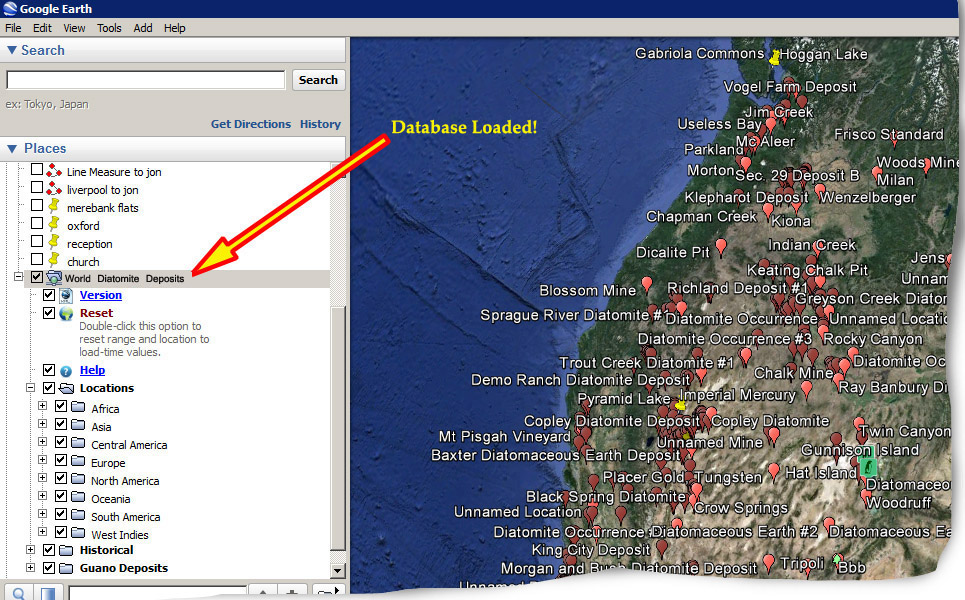
Task: Open the Get Directions link
Action: pyautogui.click(x=251, y=124)
